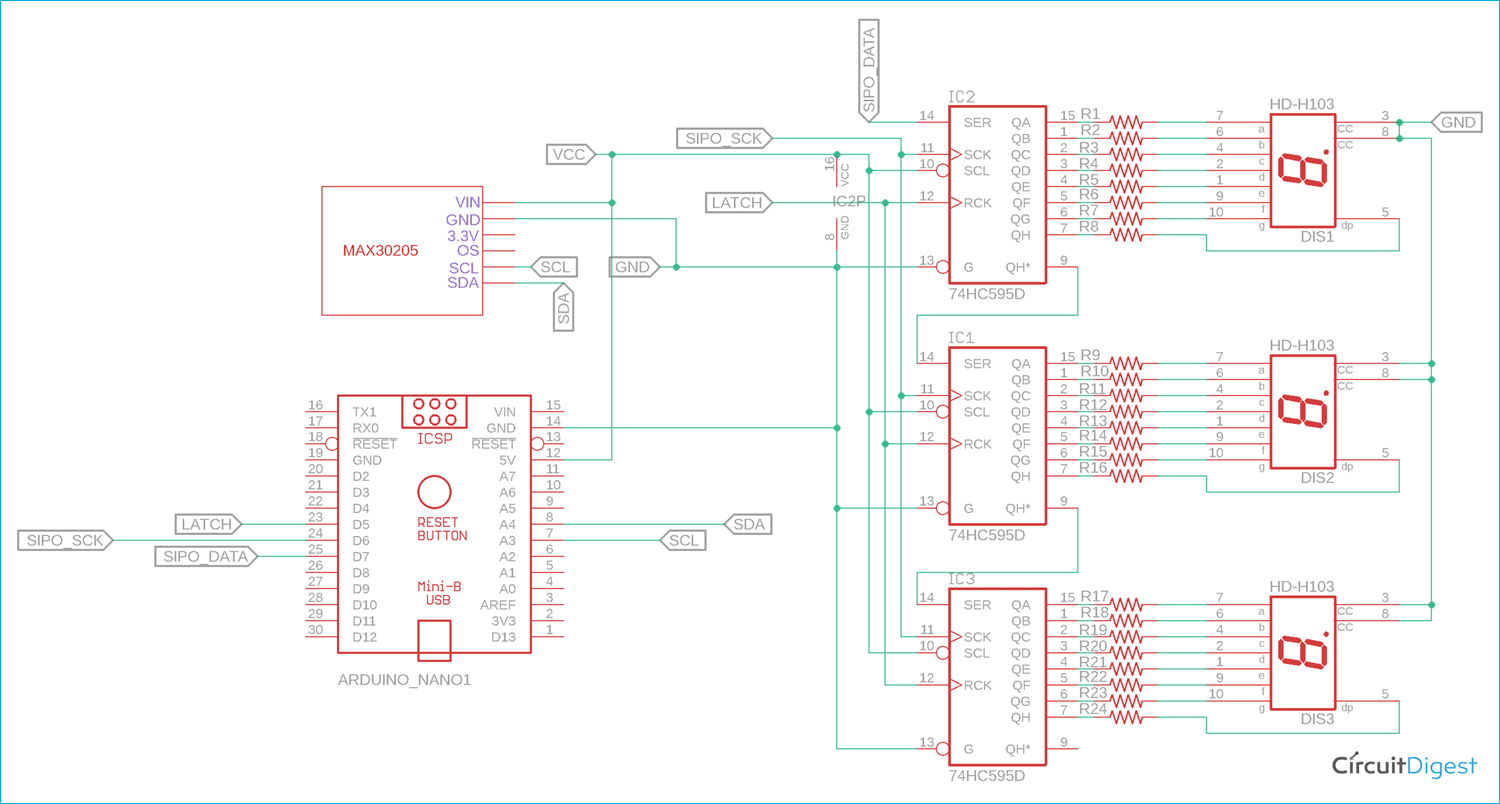Screen dimensions: 1500x804
Task: Click the SDA net flag below MAX30205
Action: click(x=564, y=309)
